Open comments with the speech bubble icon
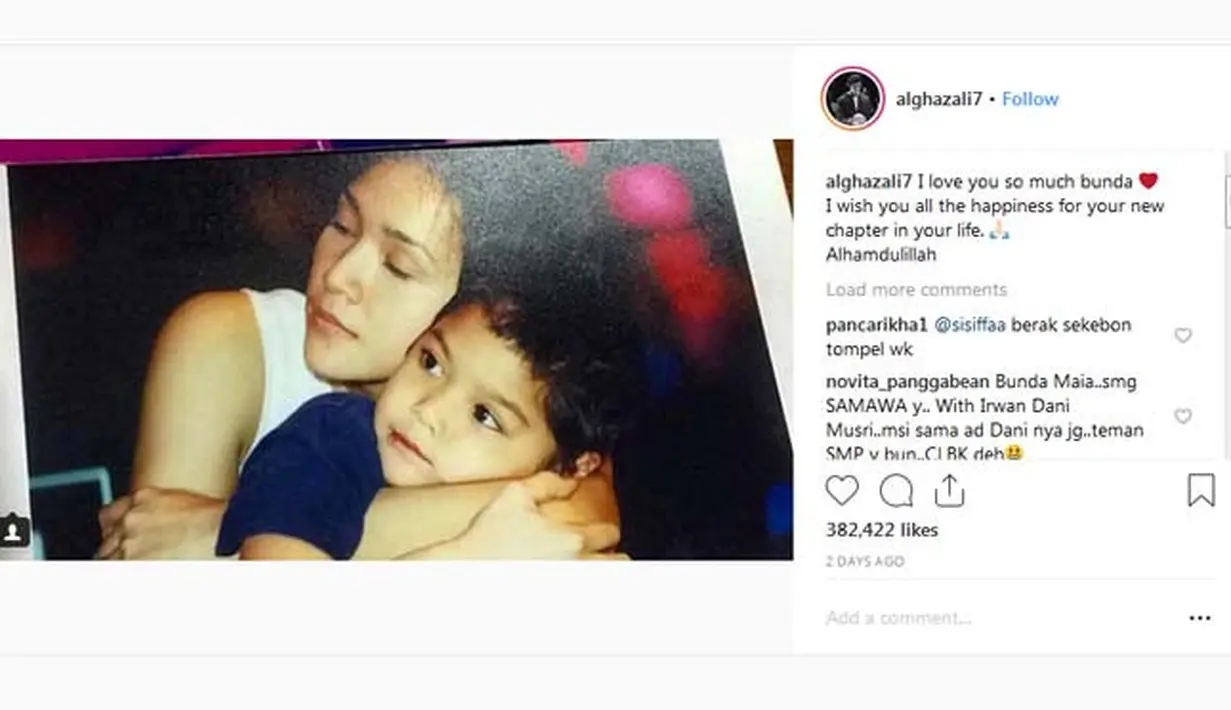 point(895,491)
